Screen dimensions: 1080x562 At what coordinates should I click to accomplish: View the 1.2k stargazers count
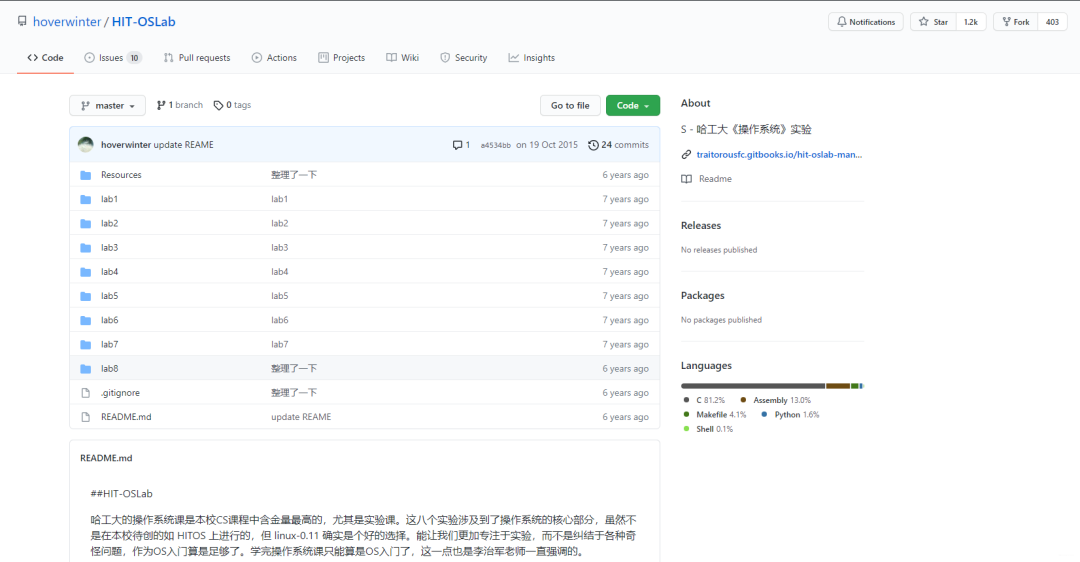[970, 22]
